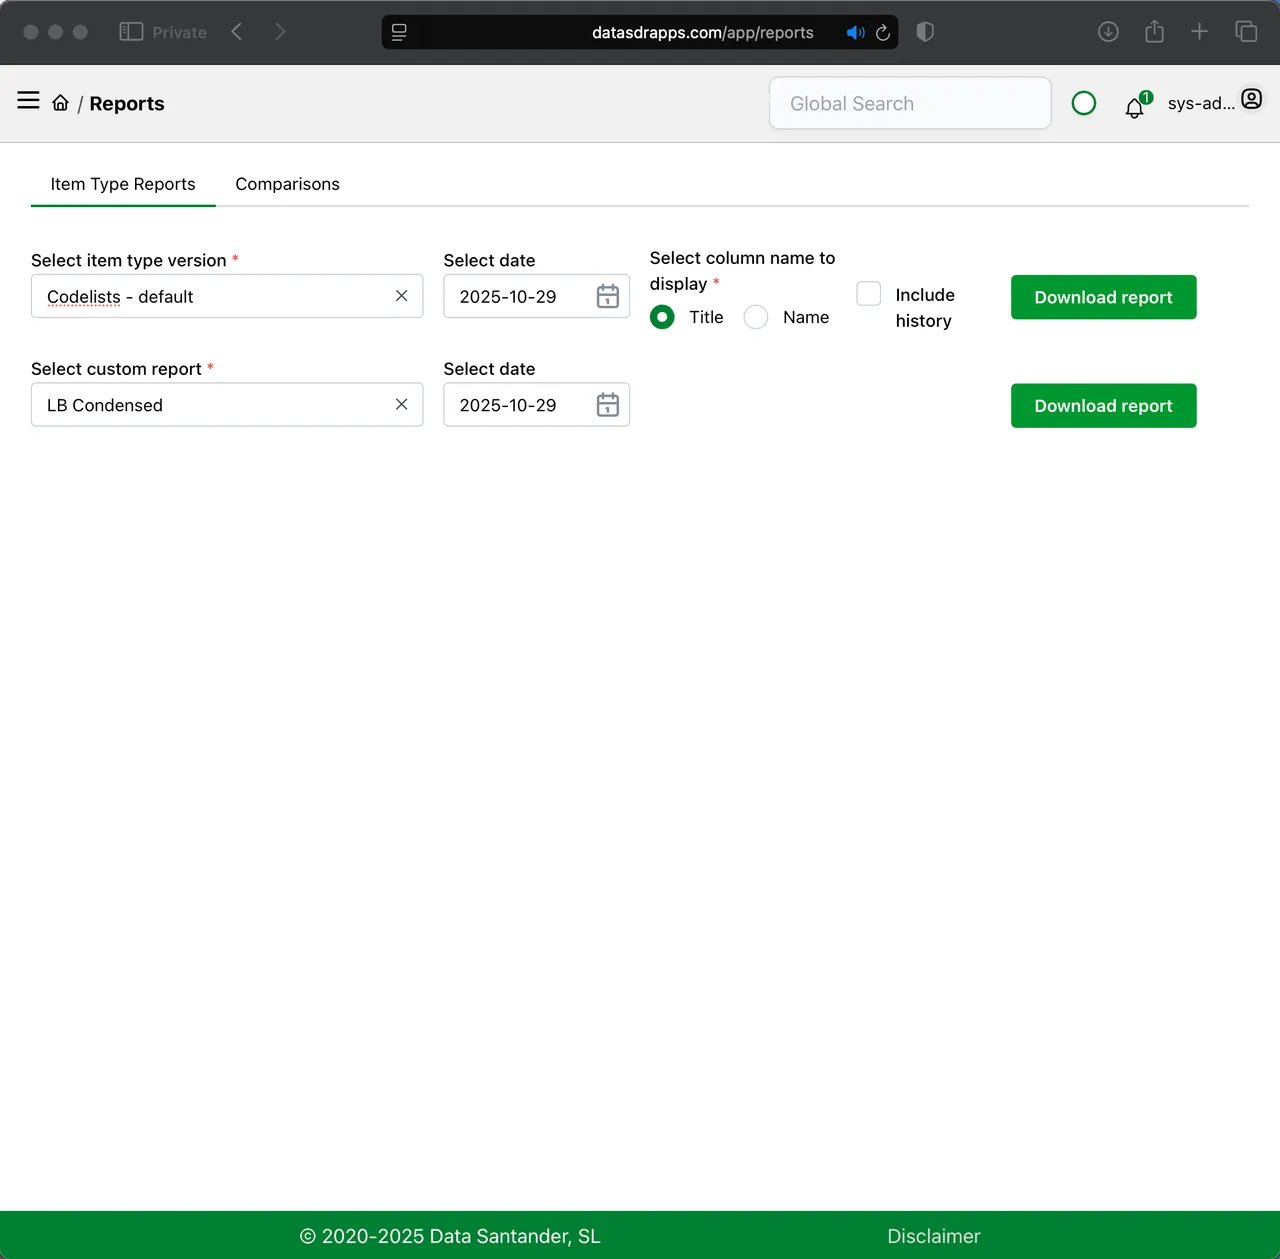Click the Reports breadcrumb label
This screenshot has height=1259, width=1280.
127,103
